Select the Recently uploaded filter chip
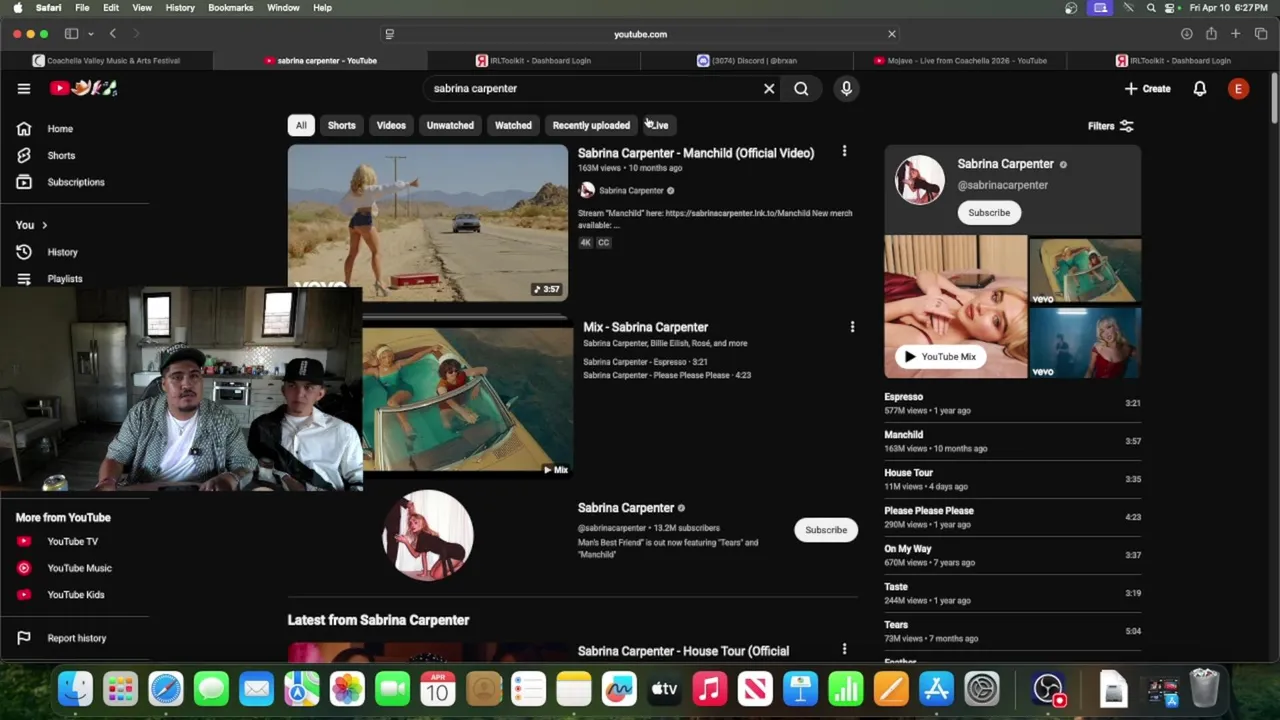The image size is (1280, 720). coord(591,125)
